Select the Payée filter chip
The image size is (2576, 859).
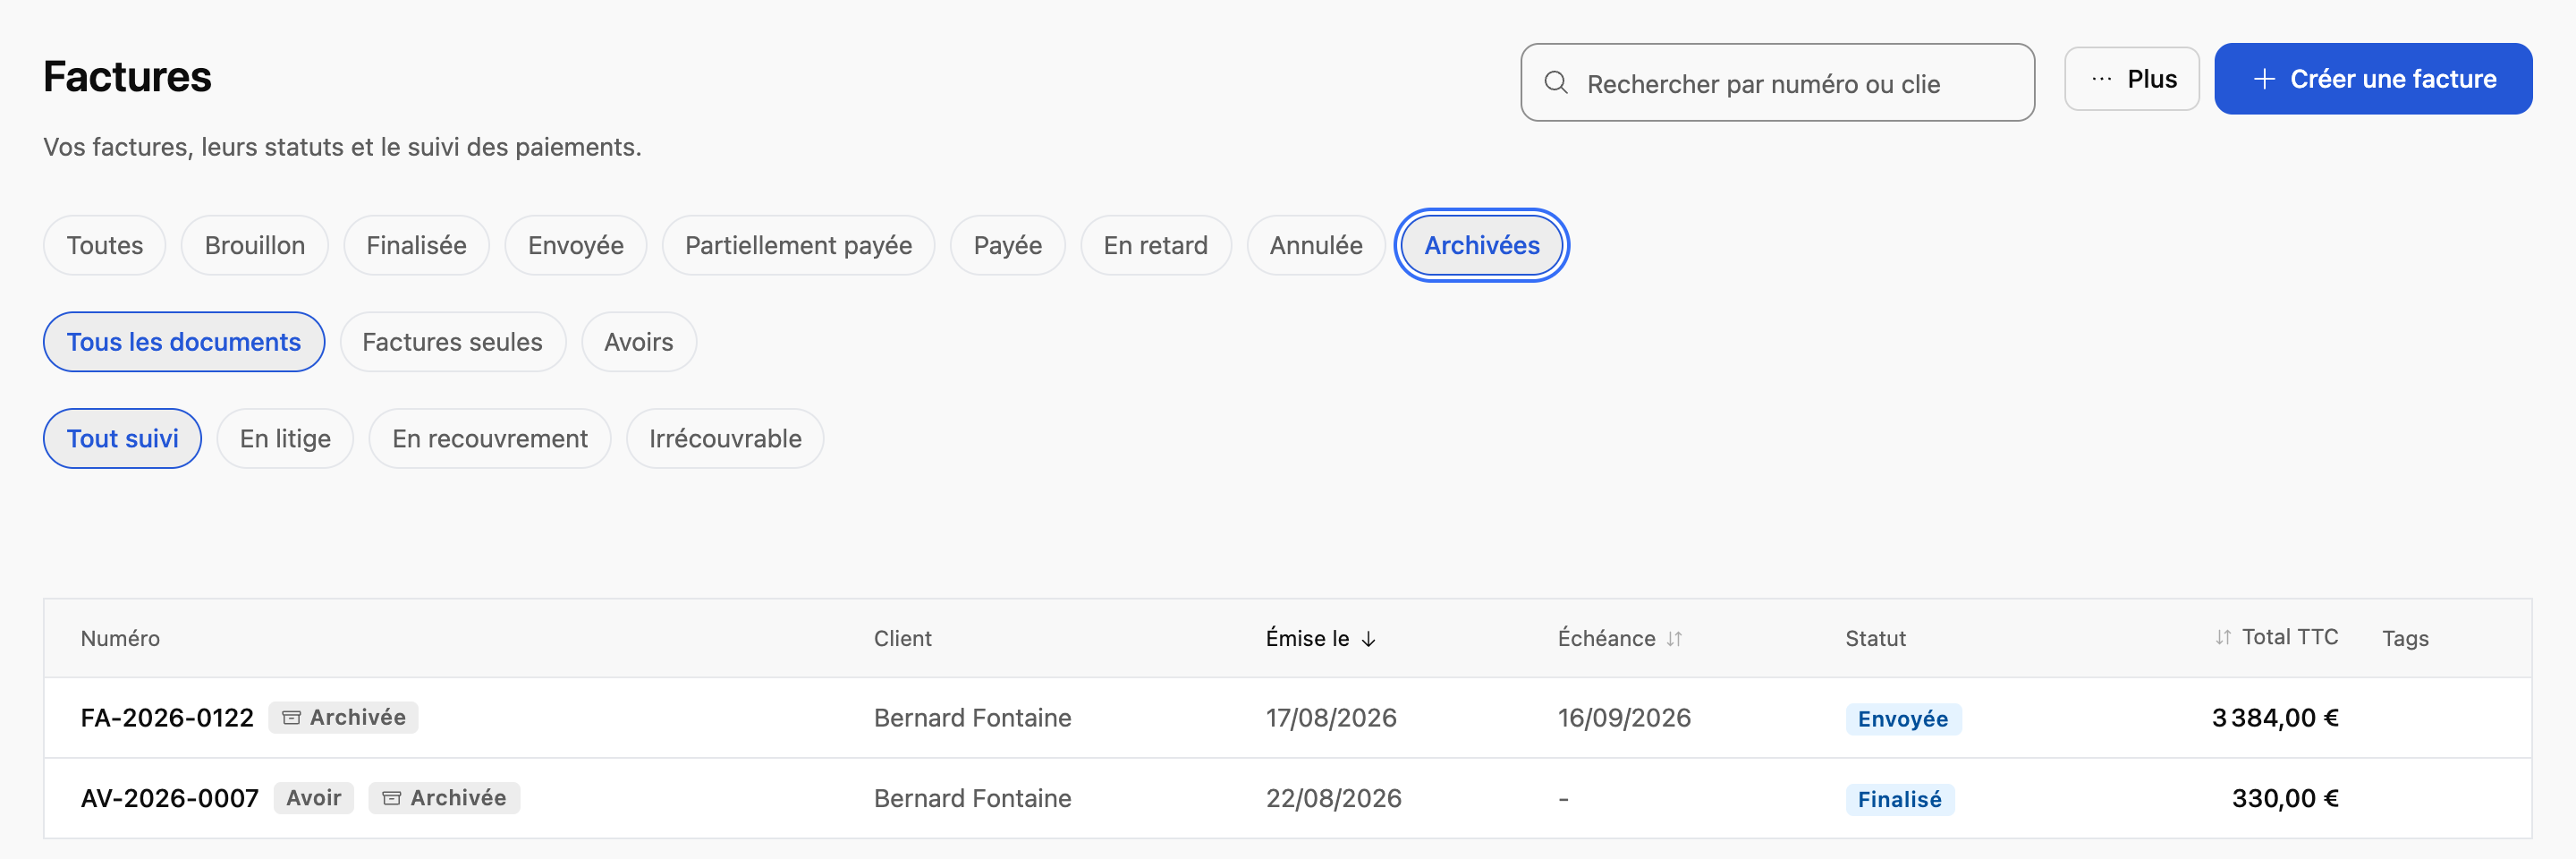pos(1008,245)
